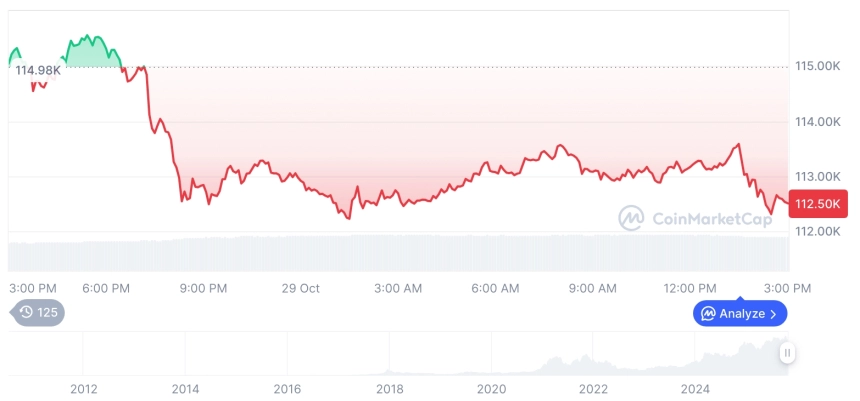Image resolution: width=860 pixels, height=401 pixels.
Task: Click the volume bars strip below chart
Action: coord(399,253)
